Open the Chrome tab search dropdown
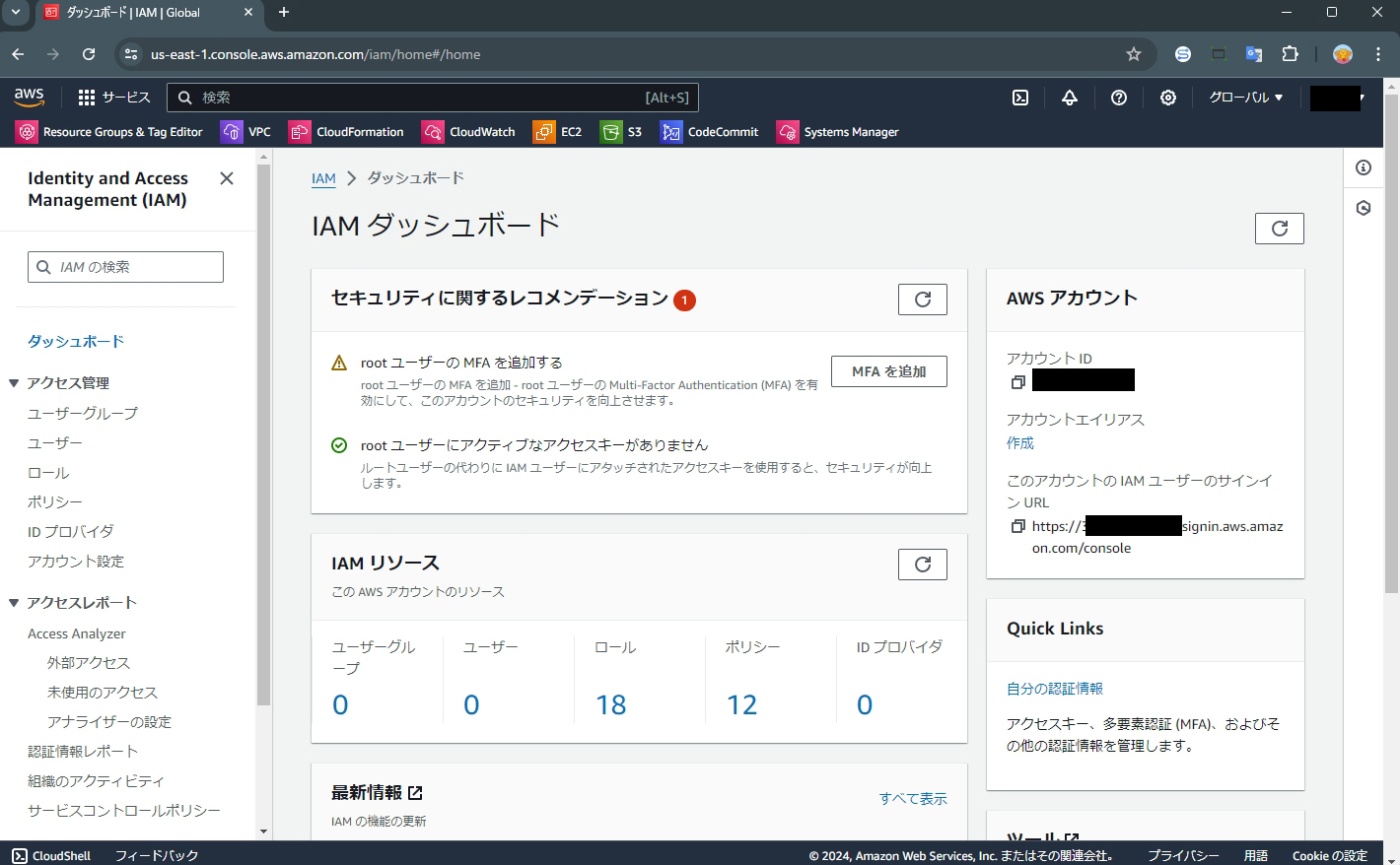 tap(15, 12)
